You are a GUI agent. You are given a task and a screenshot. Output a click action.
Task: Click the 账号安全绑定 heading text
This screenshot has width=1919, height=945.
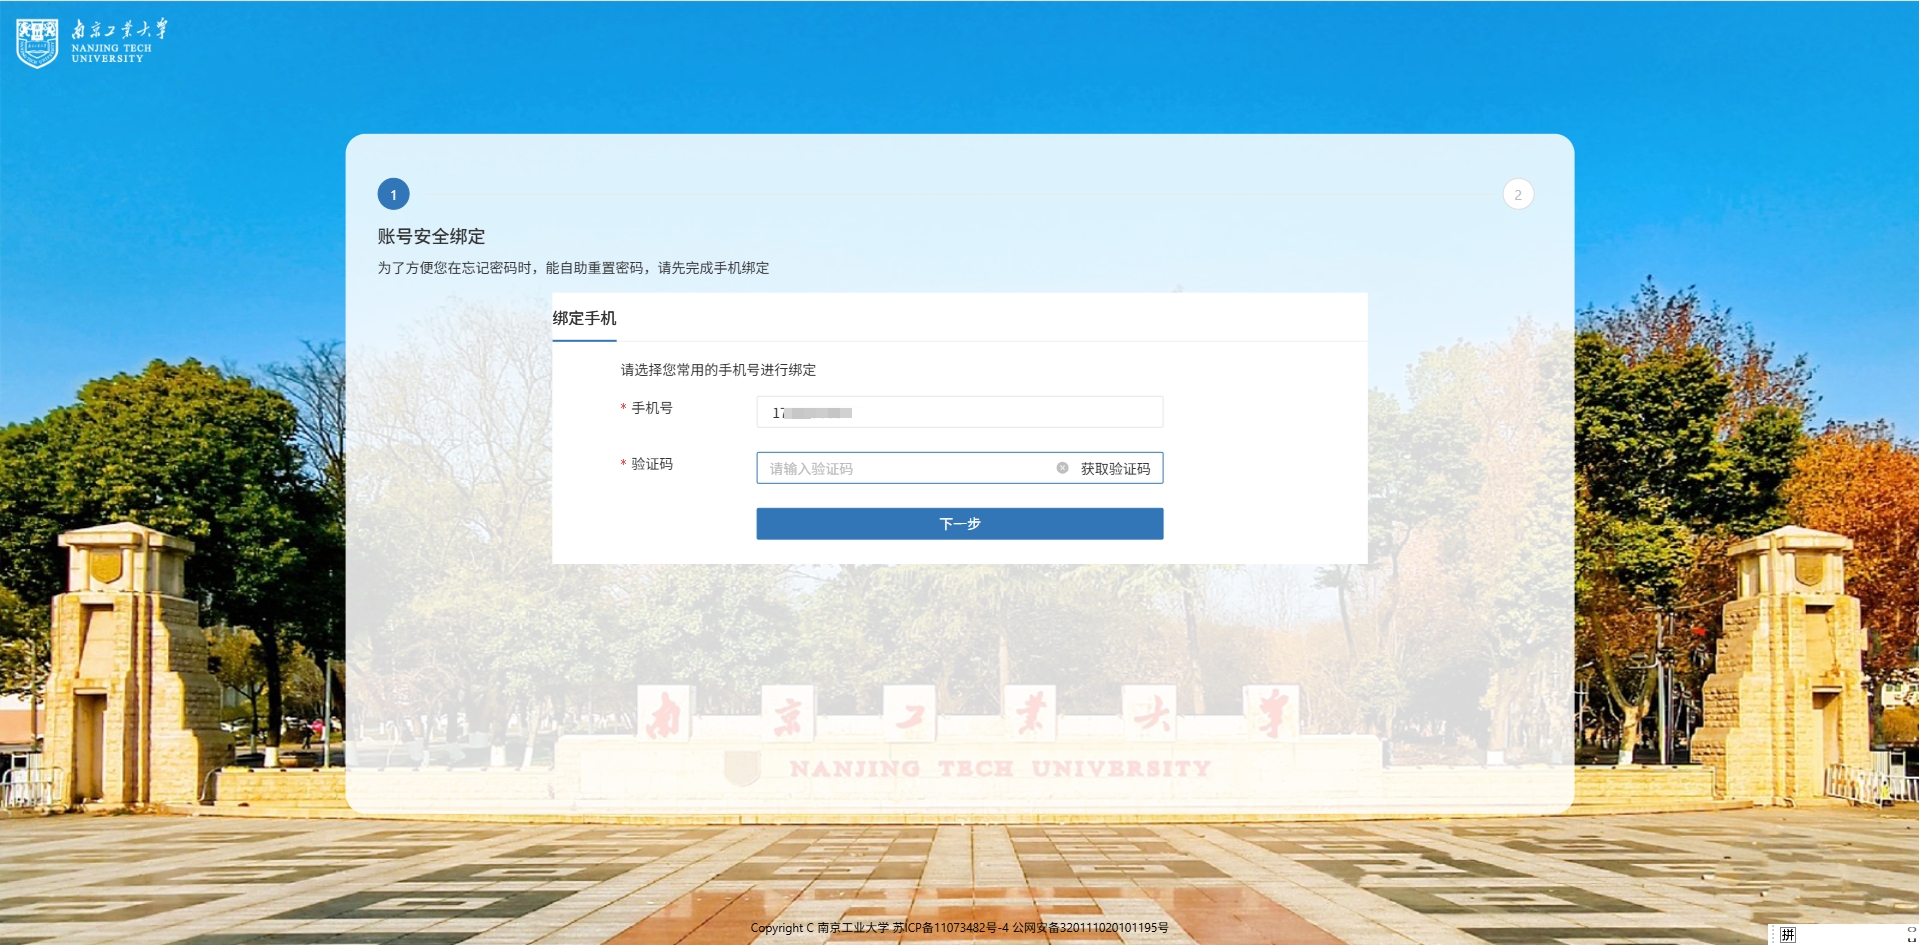pos(431,237)
